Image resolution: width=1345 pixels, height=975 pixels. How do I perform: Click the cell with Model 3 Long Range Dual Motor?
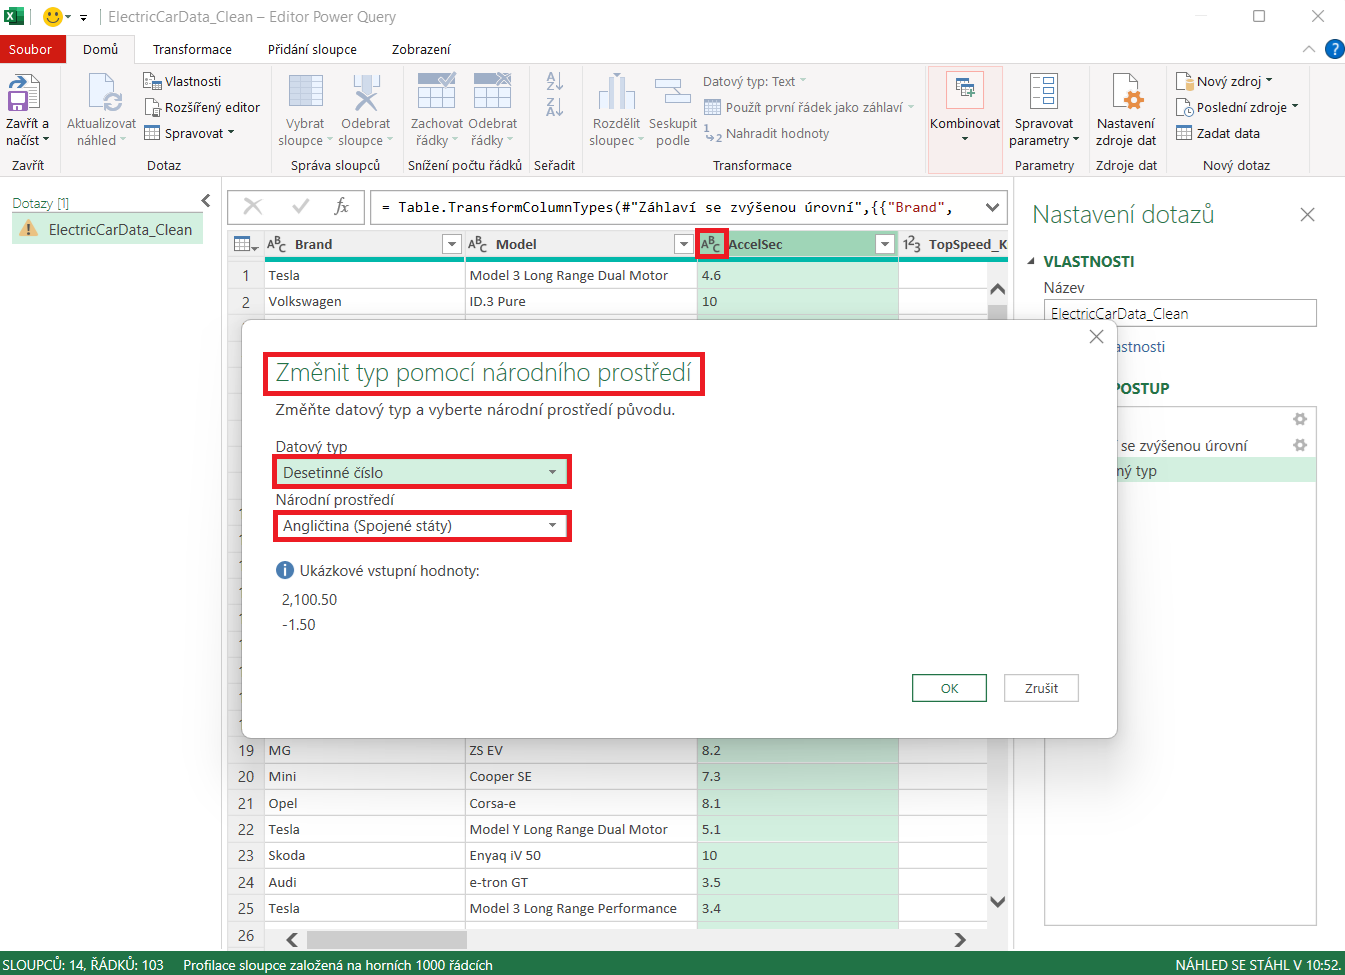581,275
